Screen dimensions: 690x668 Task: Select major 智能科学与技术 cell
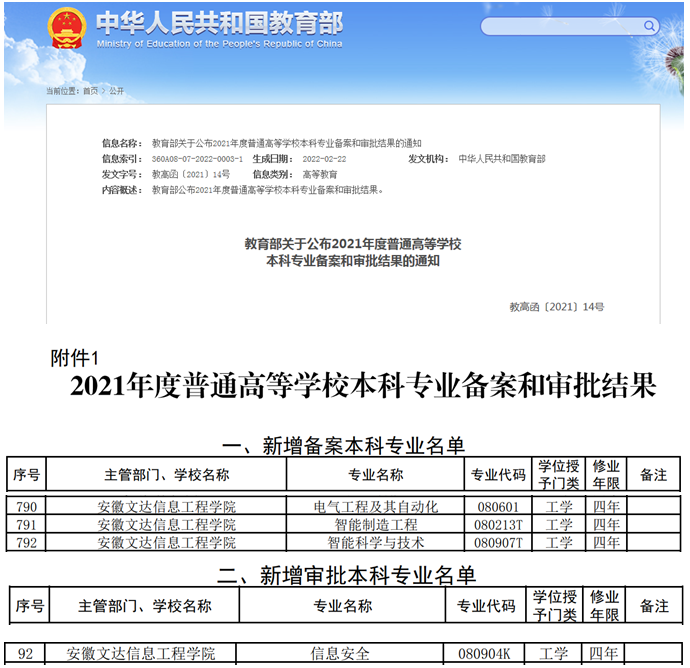click(375, 543)
